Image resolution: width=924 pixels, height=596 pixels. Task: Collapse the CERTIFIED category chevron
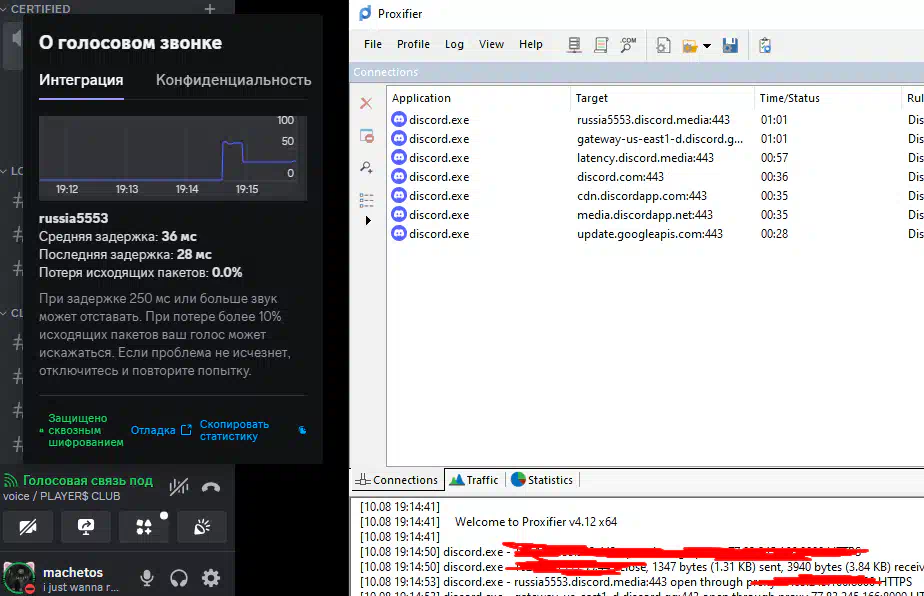click(5, 9)
